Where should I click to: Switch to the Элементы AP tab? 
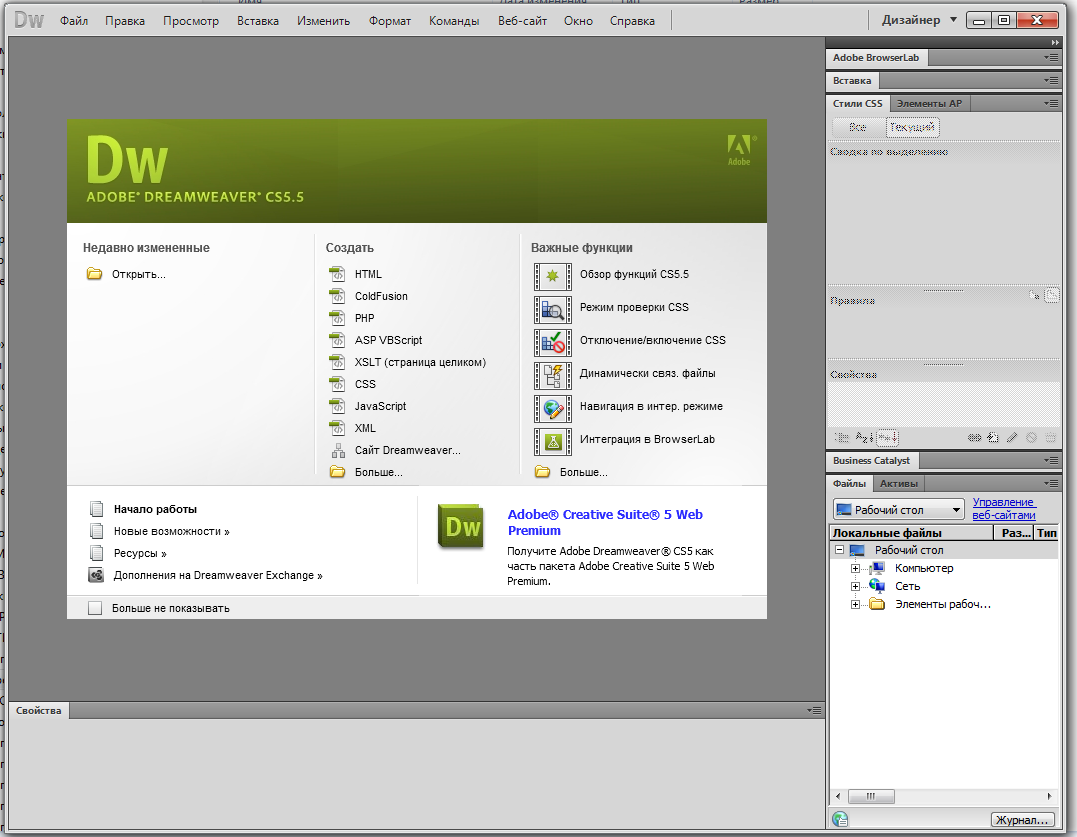click(929, 104)
